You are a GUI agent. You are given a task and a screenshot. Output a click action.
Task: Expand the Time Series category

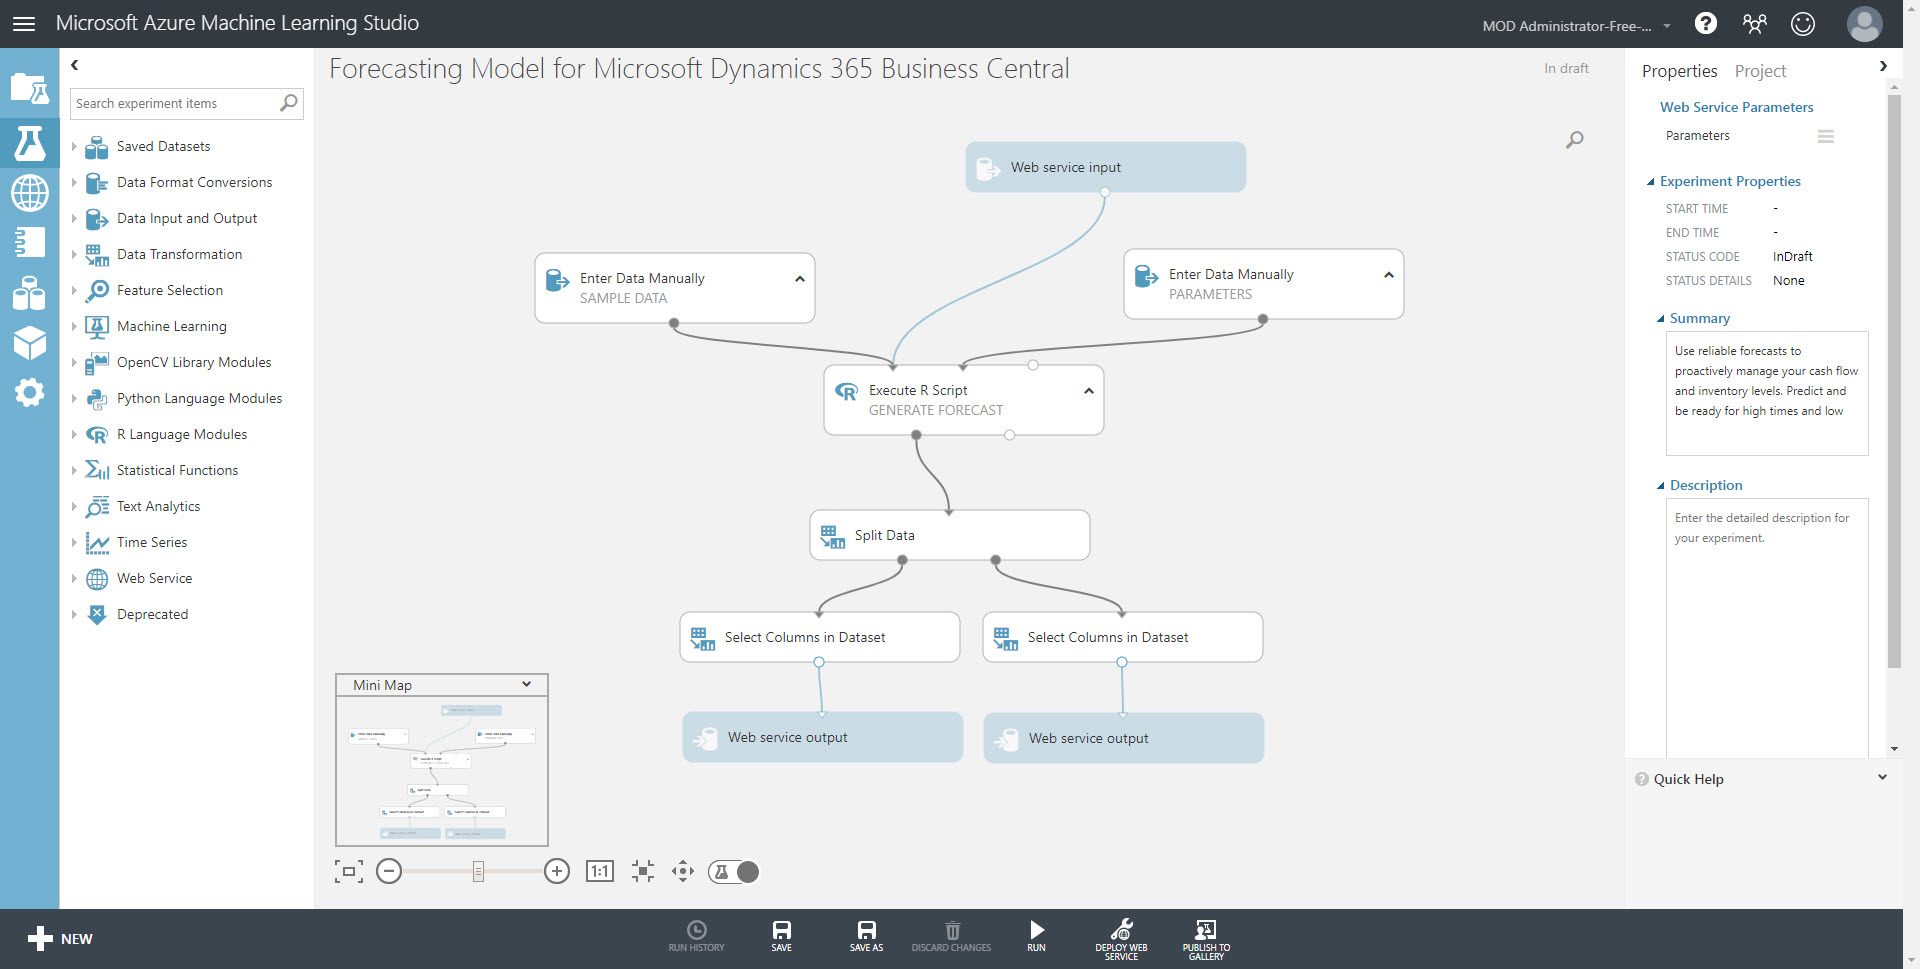74,542
